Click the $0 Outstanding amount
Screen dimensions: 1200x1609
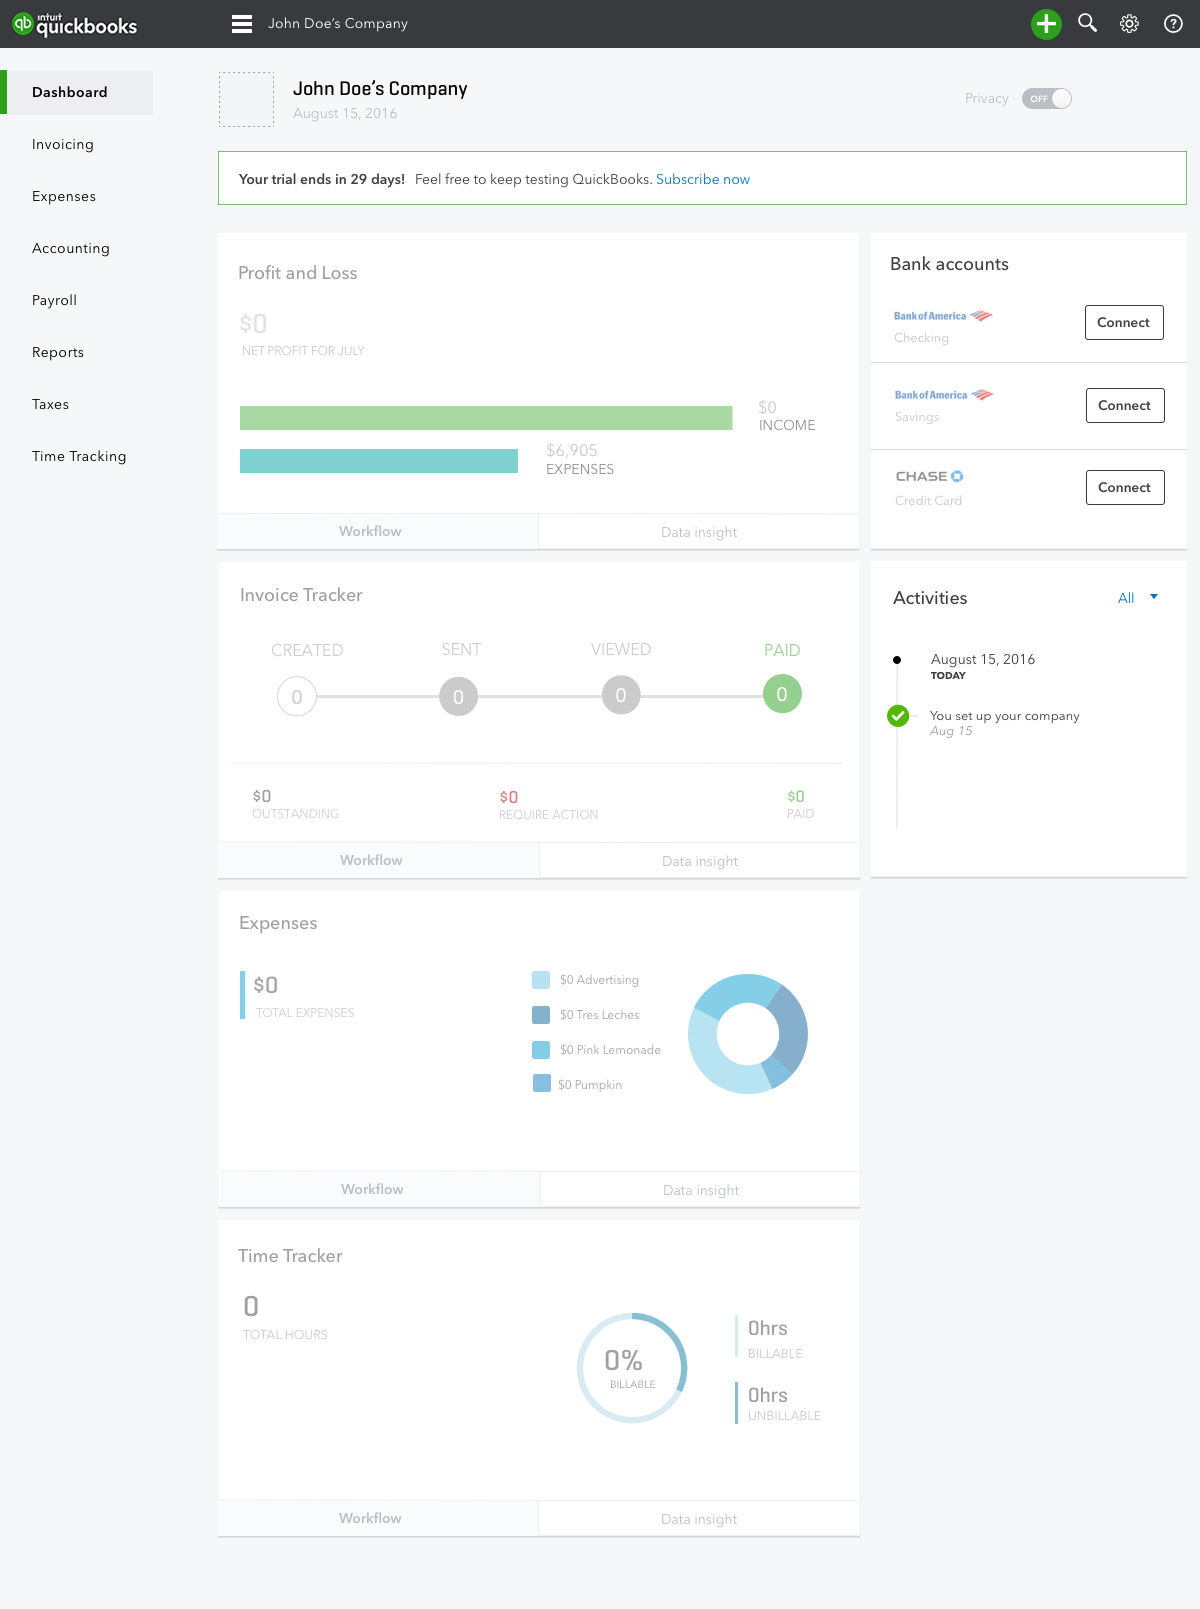262,796
